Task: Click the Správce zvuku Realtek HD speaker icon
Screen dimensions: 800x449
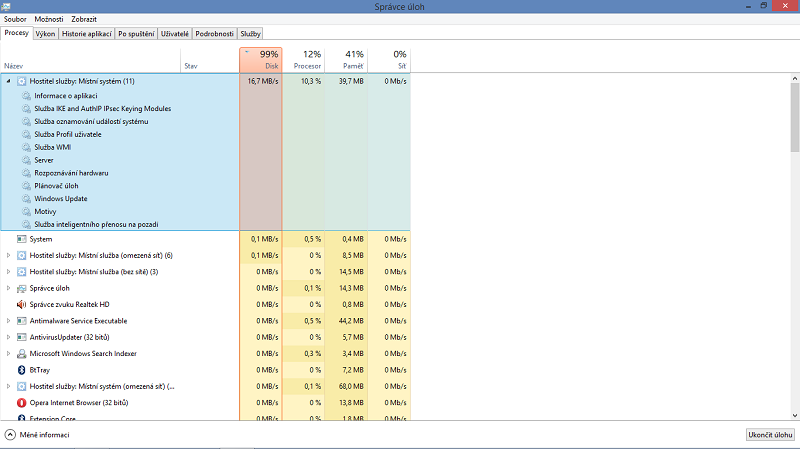Action: coord(21,304)
